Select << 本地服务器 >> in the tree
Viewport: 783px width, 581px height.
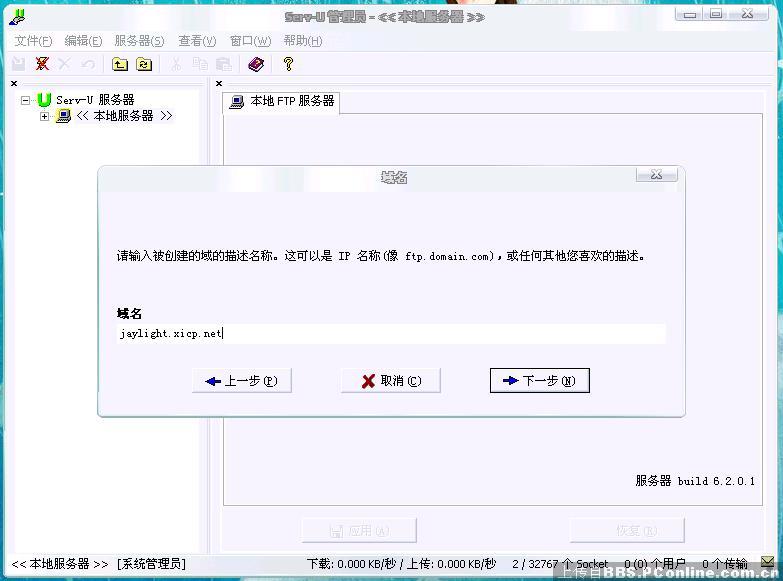(x=124, y=116)
